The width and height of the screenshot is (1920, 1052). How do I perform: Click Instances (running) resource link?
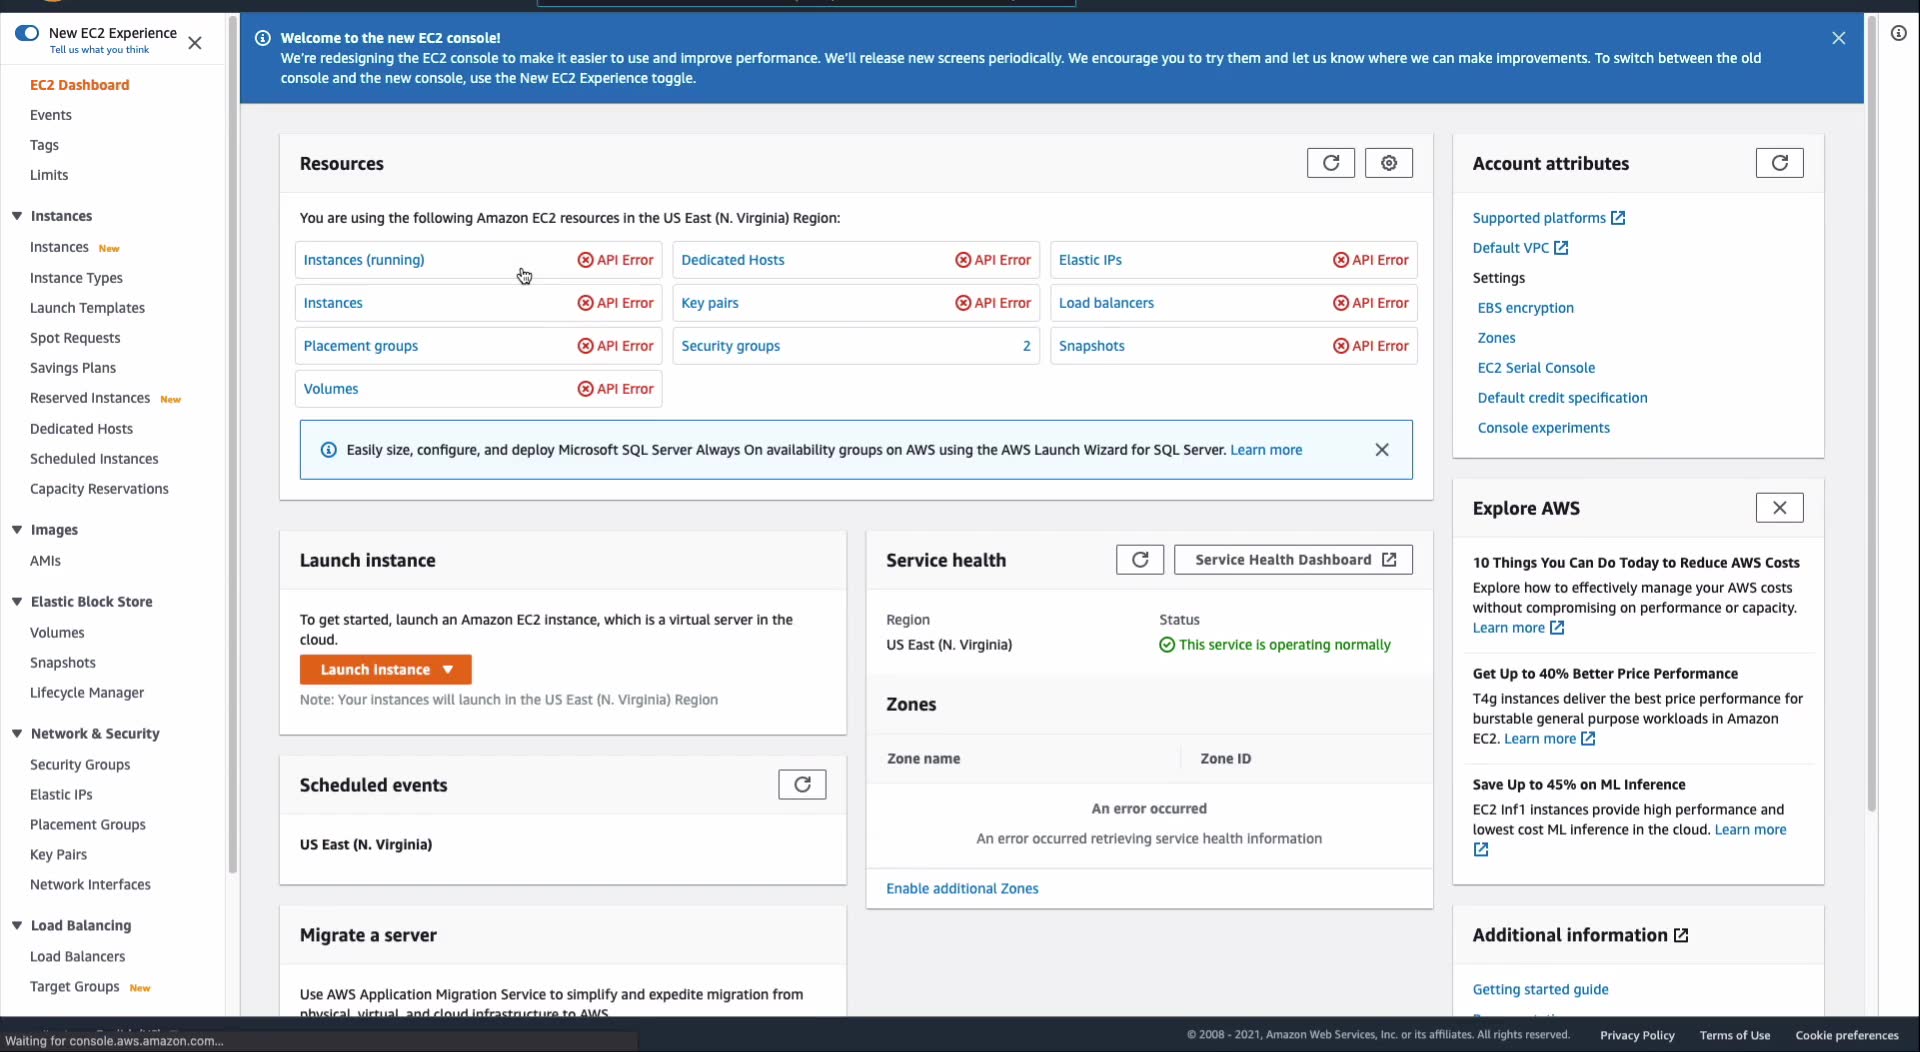[x=364, y=260]
